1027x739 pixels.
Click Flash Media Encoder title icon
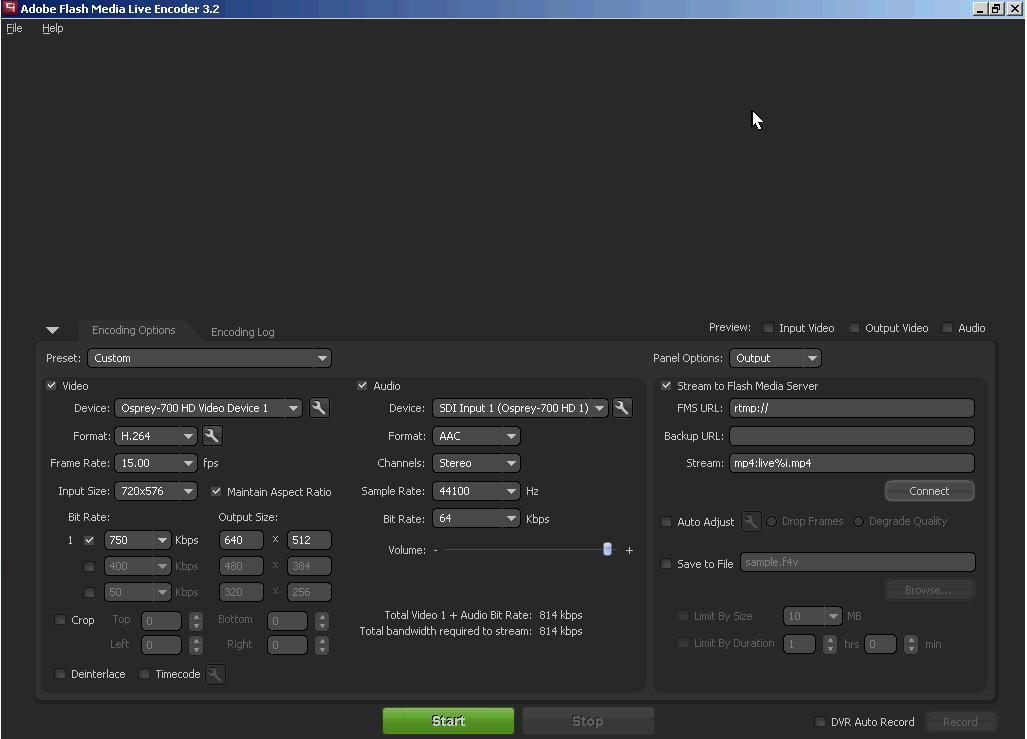click(10, 8)
